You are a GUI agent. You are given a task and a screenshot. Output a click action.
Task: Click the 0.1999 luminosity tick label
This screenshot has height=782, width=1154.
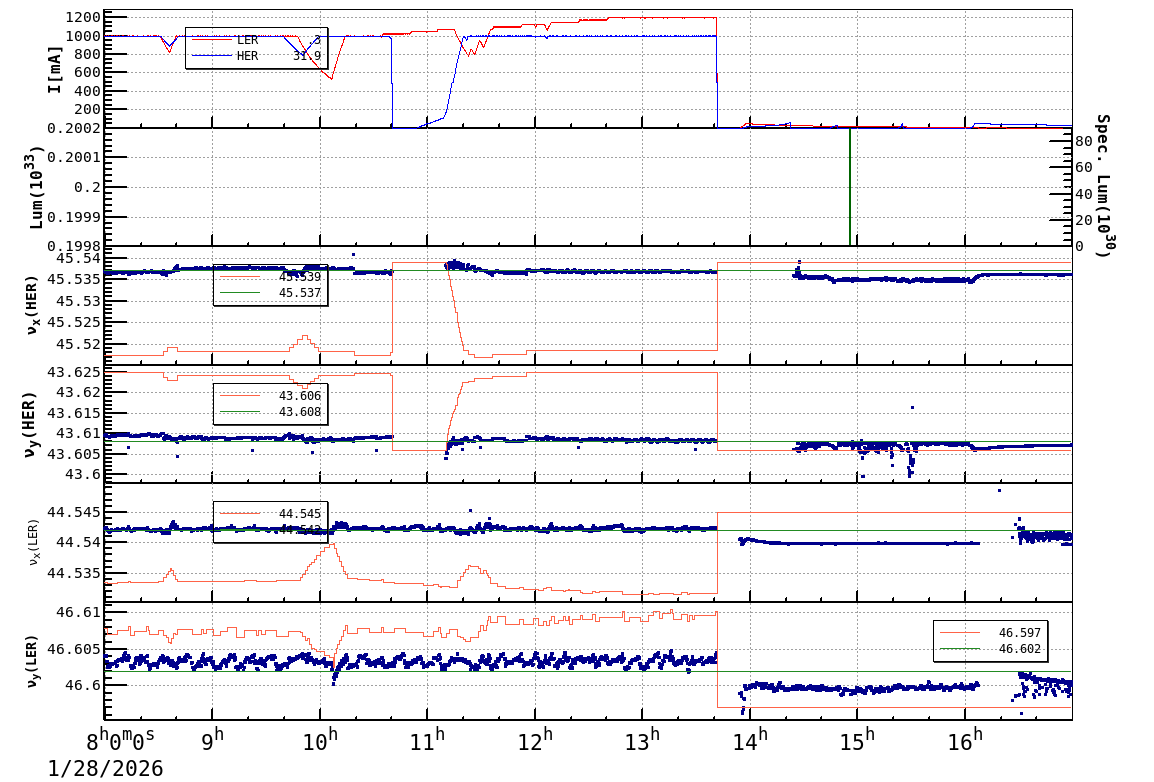(x=74, y=217)
